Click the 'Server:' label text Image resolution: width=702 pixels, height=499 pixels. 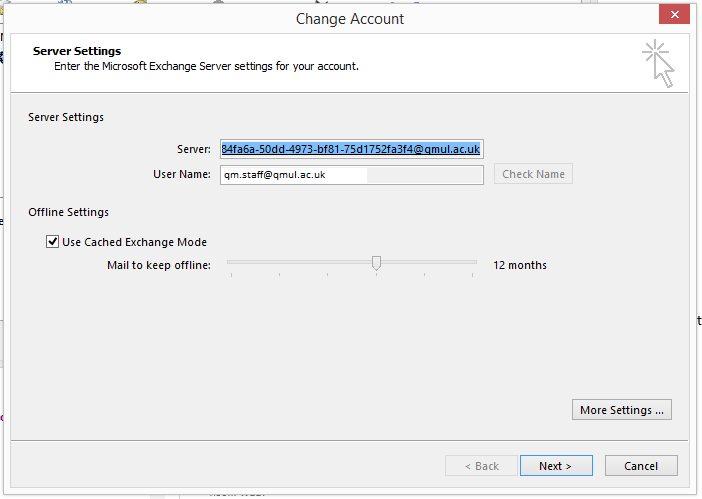[x=194, y=149]
